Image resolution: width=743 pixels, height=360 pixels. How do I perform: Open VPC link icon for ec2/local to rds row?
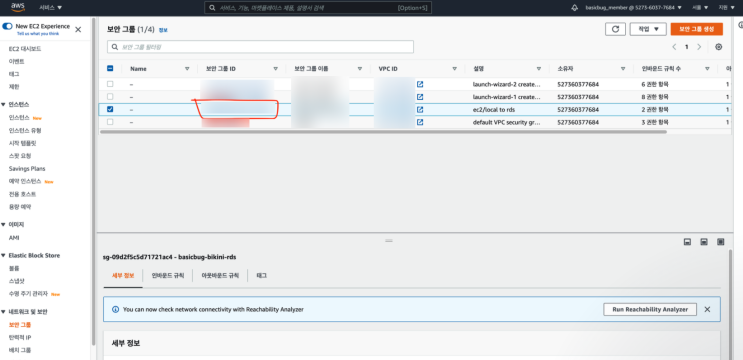tap(420, 109)
